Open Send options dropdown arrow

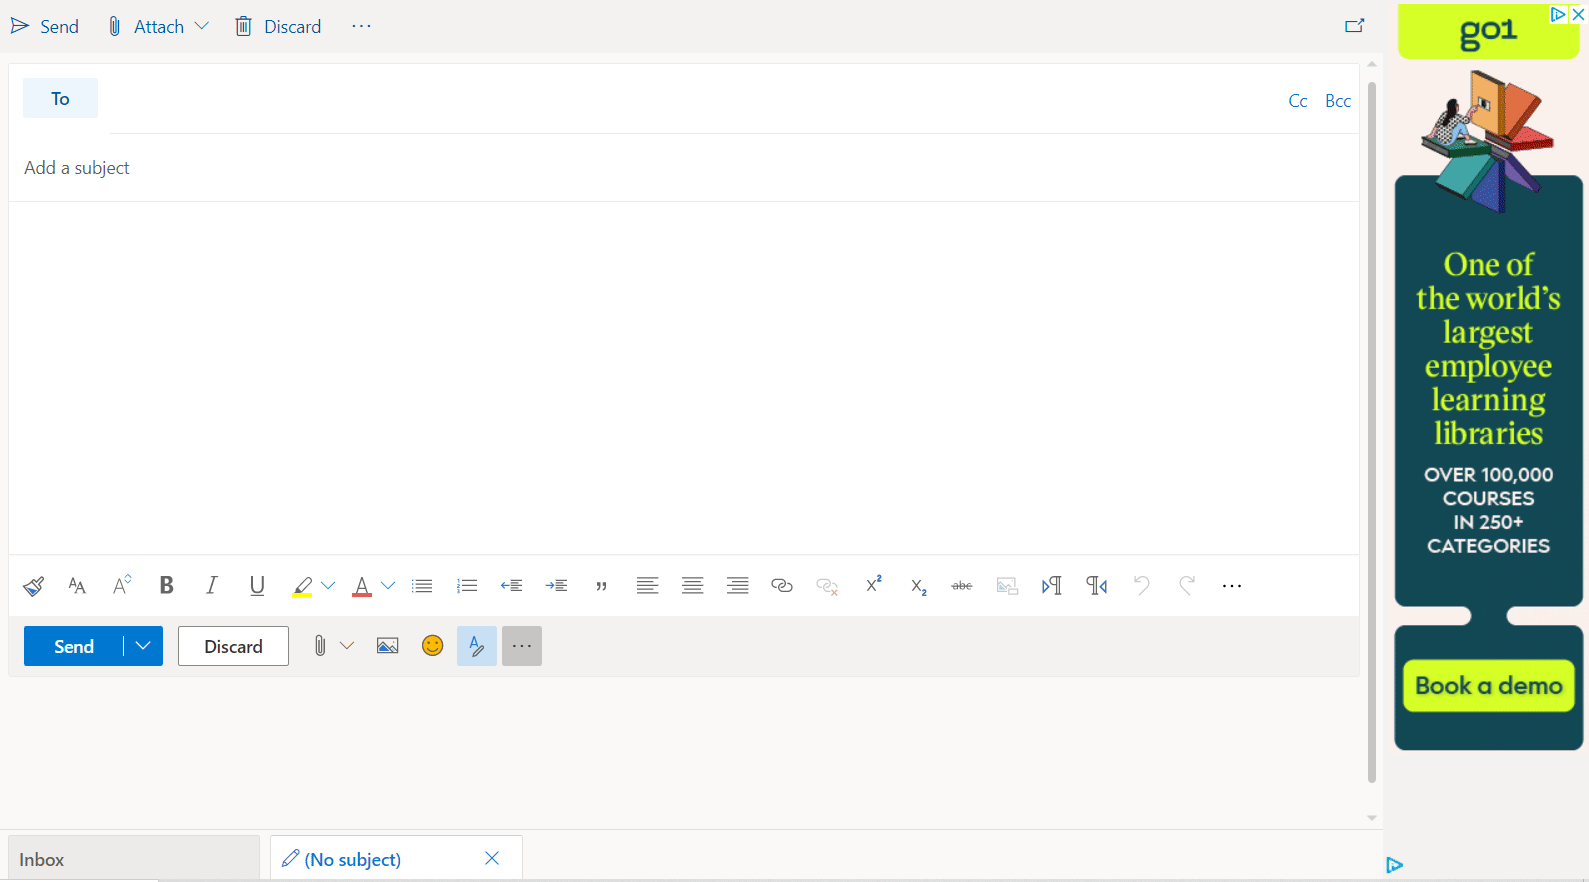143,646
